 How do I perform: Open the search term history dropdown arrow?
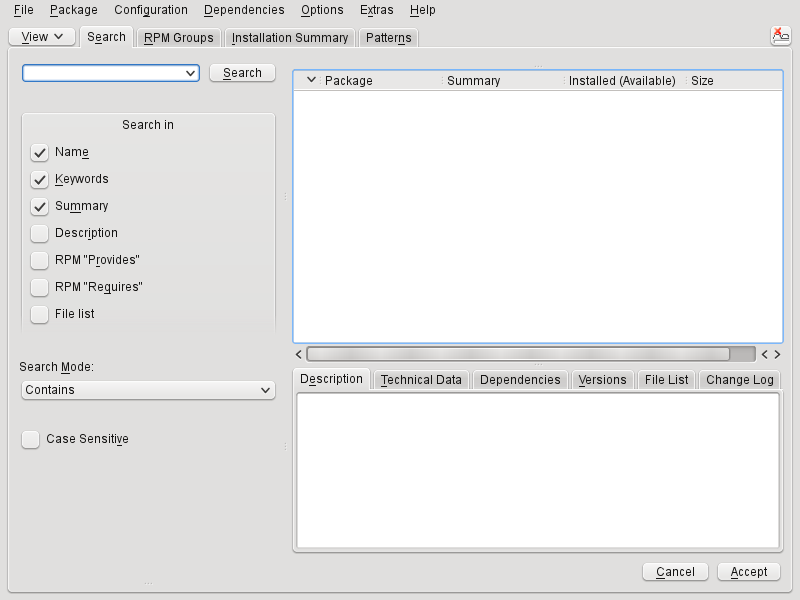[x=190, y=73]
